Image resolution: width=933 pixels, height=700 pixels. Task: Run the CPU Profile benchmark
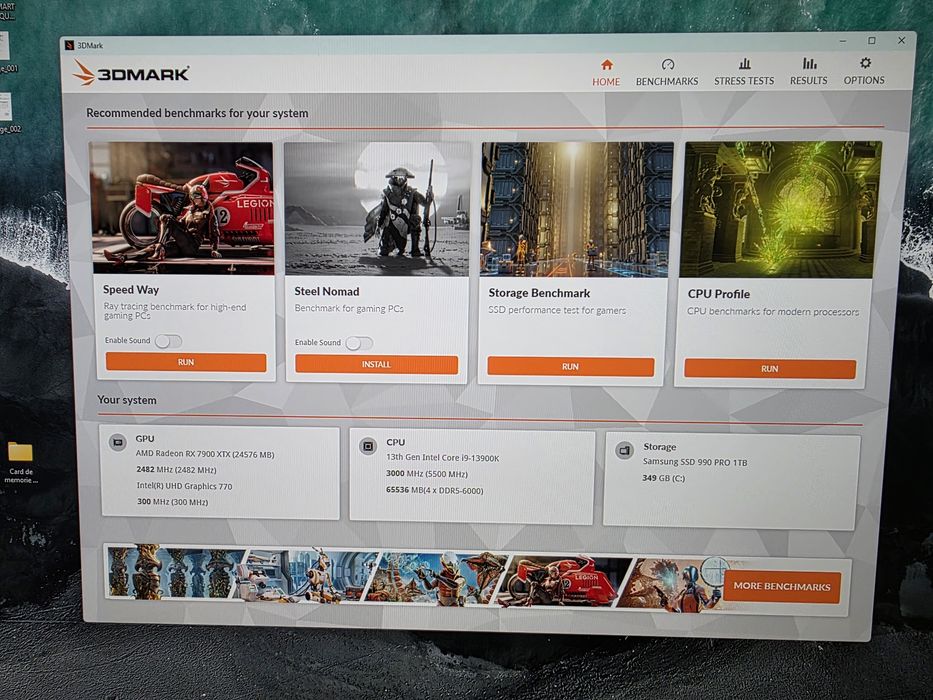(770, 368)
